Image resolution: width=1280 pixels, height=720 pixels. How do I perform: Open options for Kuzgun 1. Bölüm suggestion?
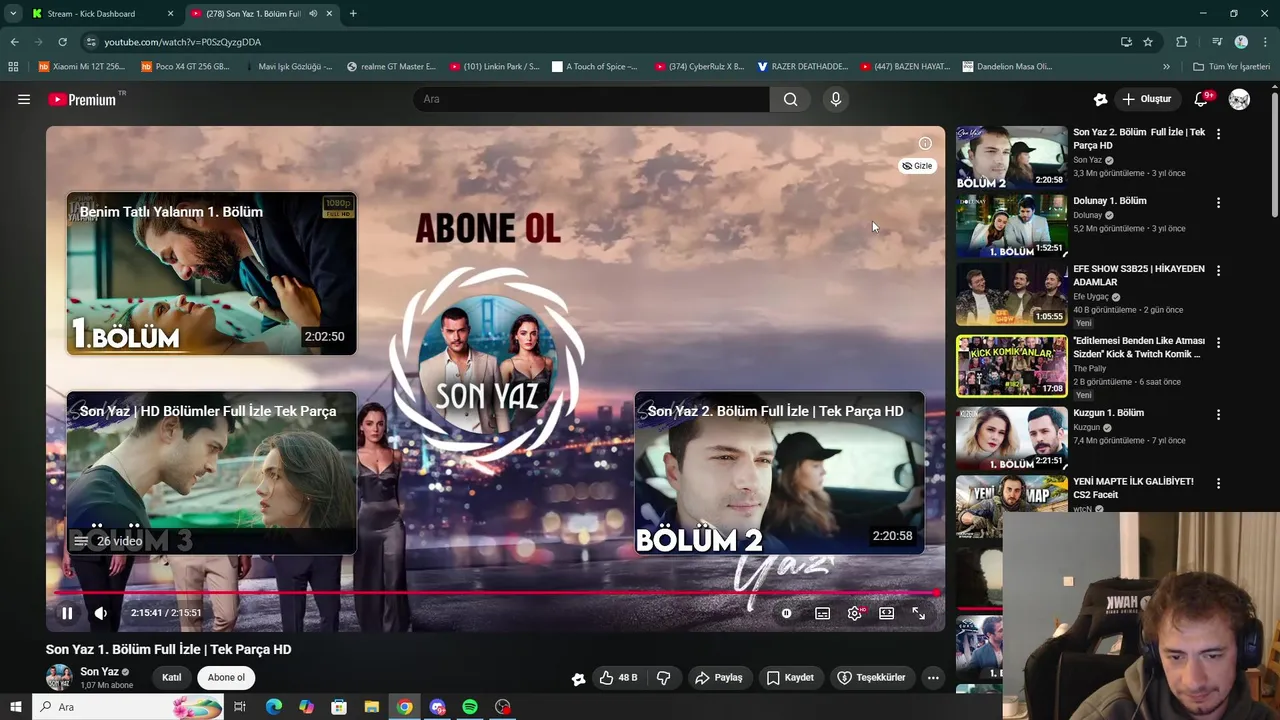1218,414
